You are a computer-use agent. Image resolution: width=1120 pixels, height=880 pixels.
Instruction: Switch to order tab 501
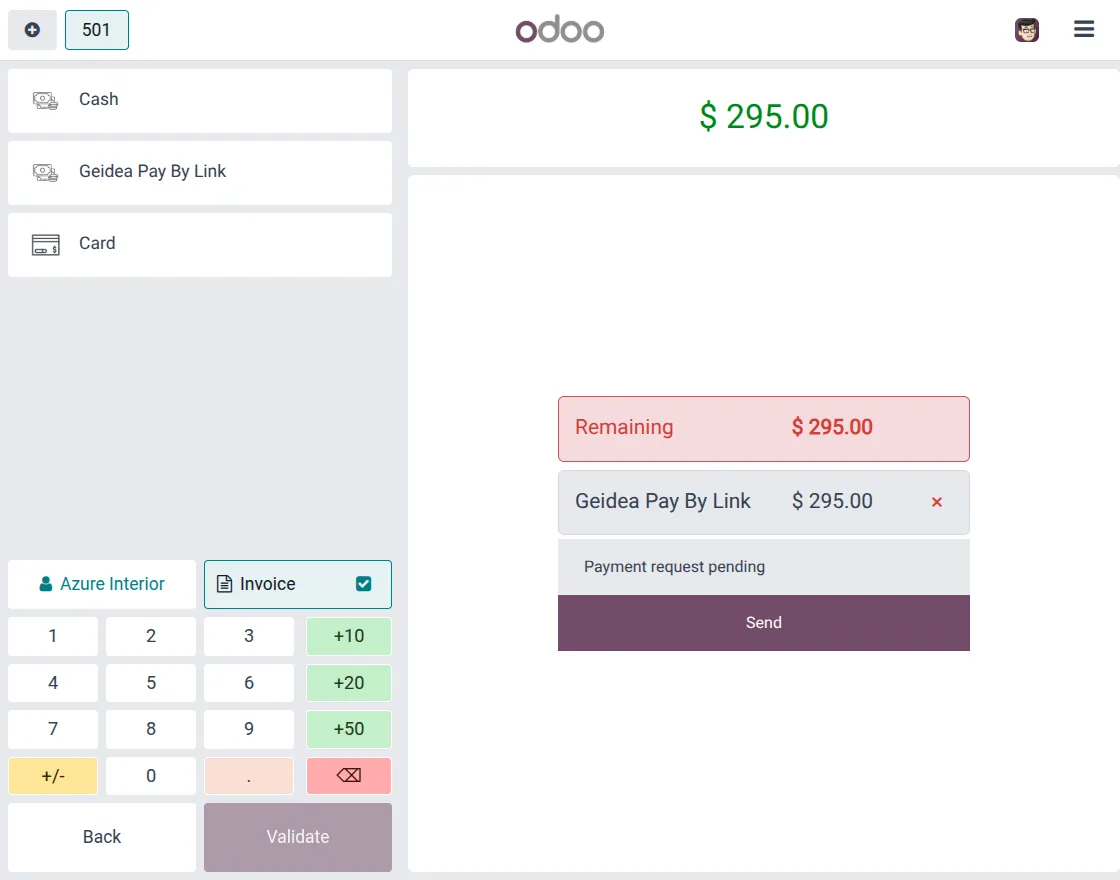coord(97,30)
